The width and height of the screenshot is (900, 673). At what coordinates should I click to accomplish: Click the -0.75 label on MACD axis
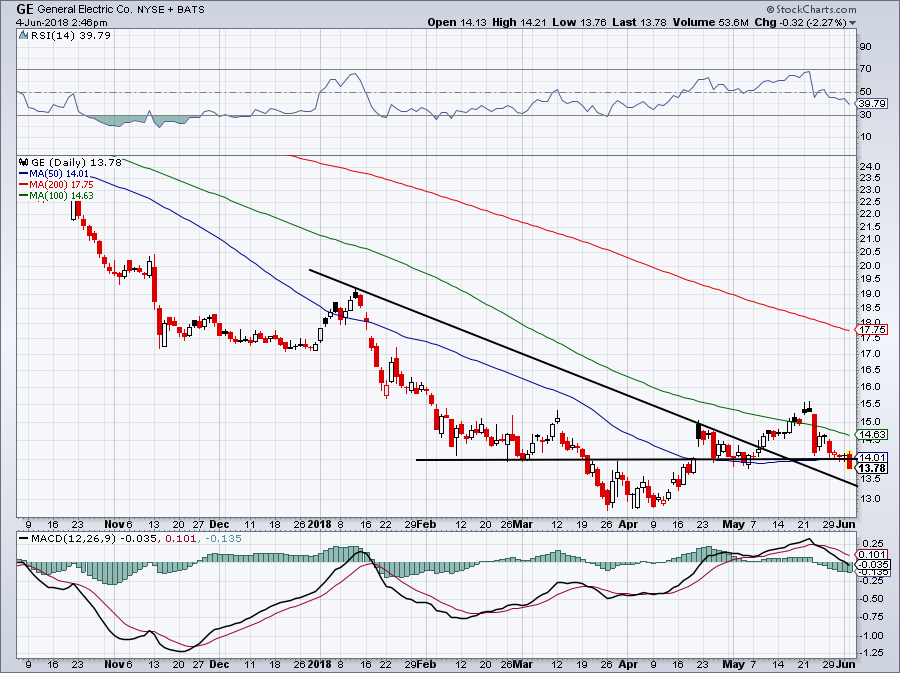tap(870, 617)
